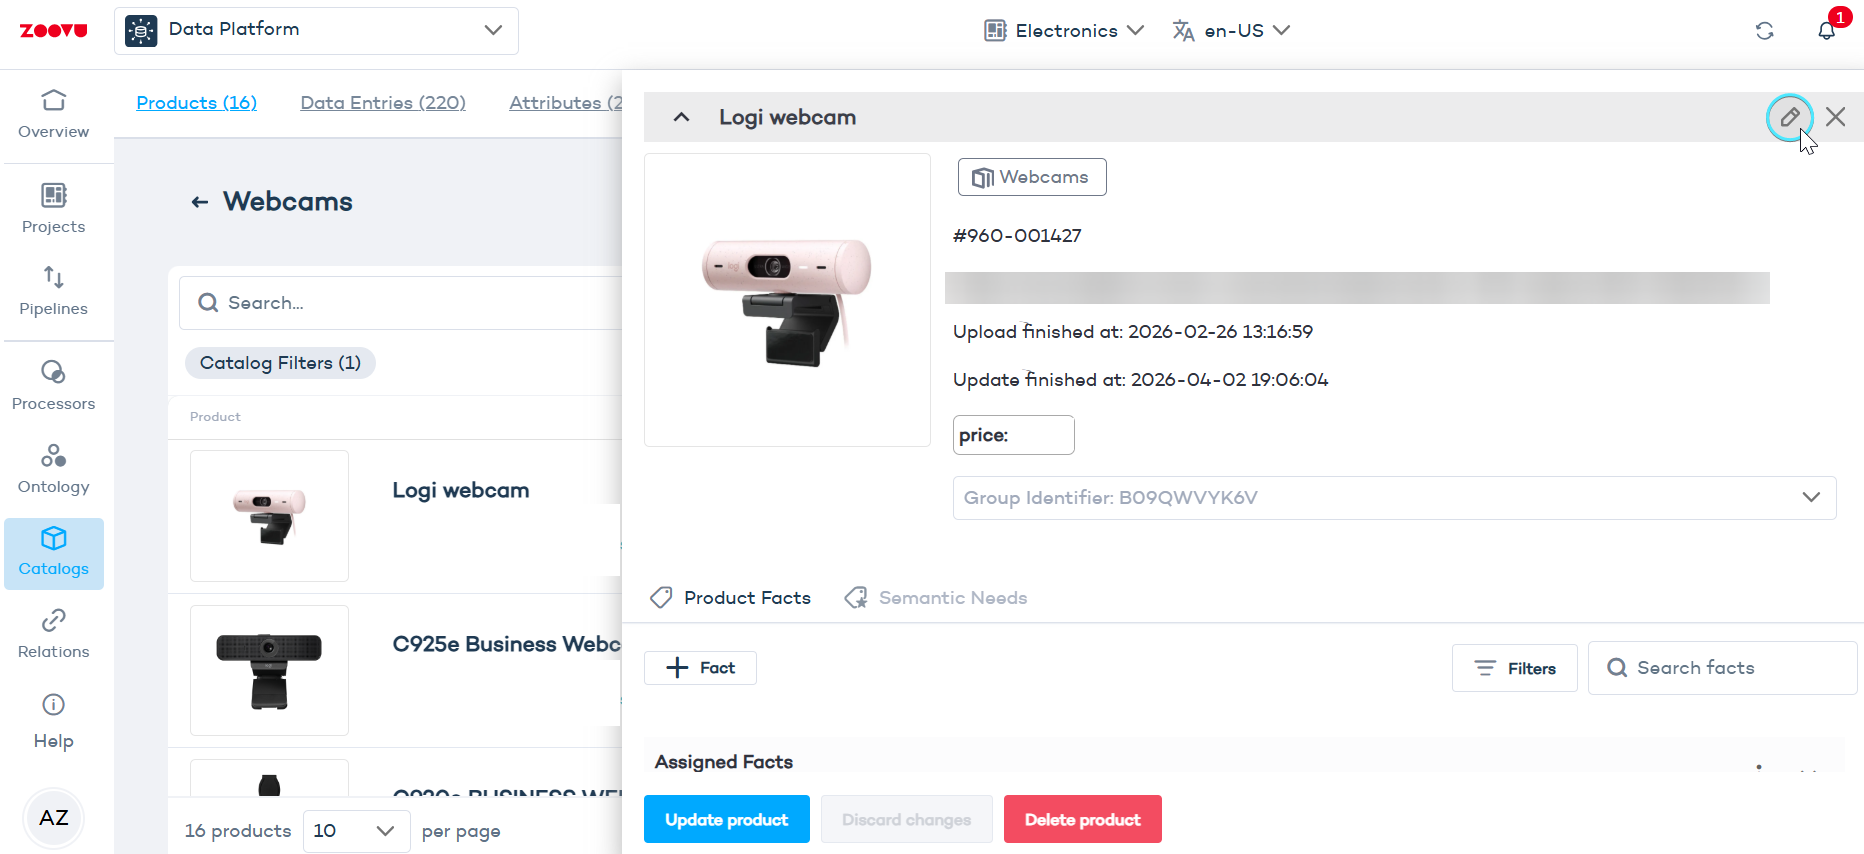
Task: Select the C925e Business Webcam thumbnail
Action: [269, 670]
